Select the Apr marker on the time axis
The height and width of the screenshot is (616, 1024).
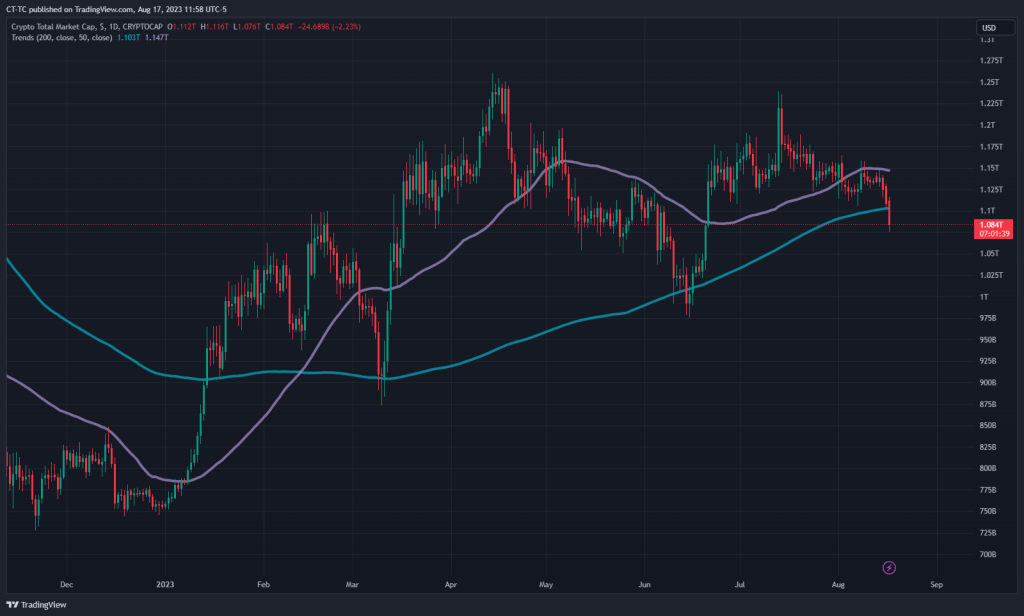pos(449,582)
